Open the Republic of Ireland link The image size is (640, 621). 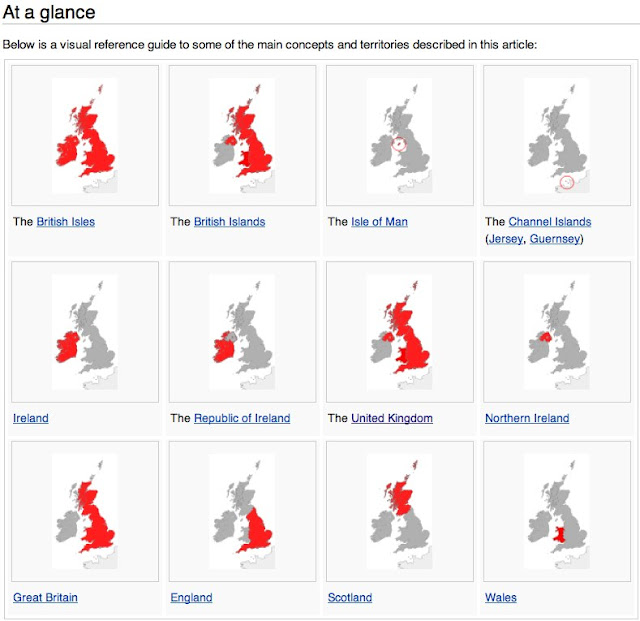coord(242,418)
